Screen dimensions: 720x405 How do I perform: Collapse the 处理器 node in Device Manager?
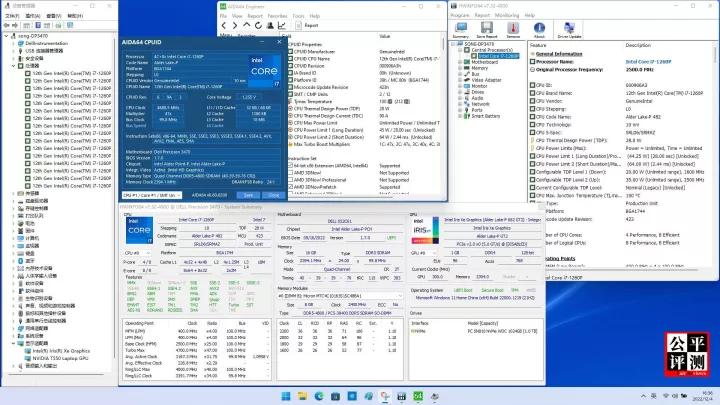pyautogui.click(x=13, y=66)
